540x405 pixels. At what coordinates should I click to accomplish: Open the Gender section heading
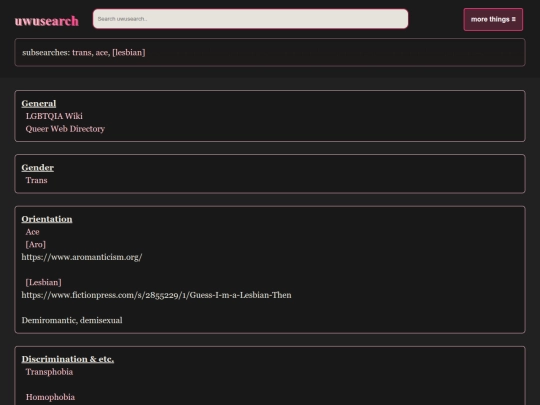click(38, 167)
